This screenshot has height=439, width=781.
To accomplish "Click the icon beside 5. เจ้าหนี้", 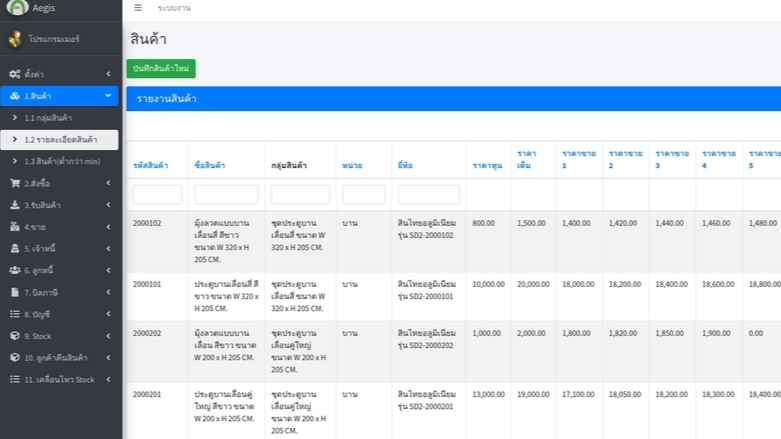I will [x=15, y=249].
